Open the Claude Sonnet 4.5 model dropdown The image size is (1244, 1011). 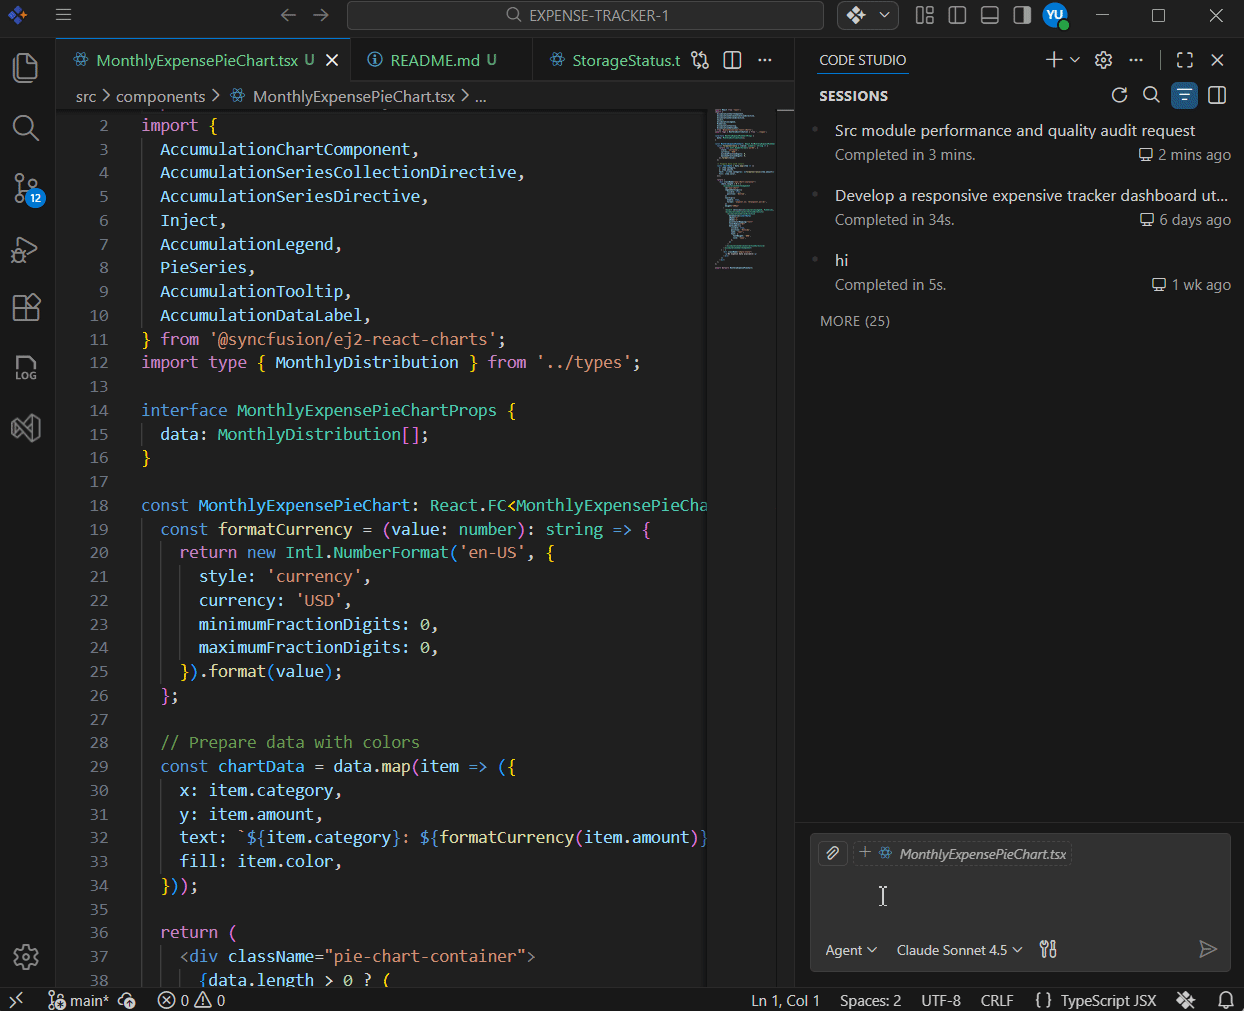click(x=960, y=950)
